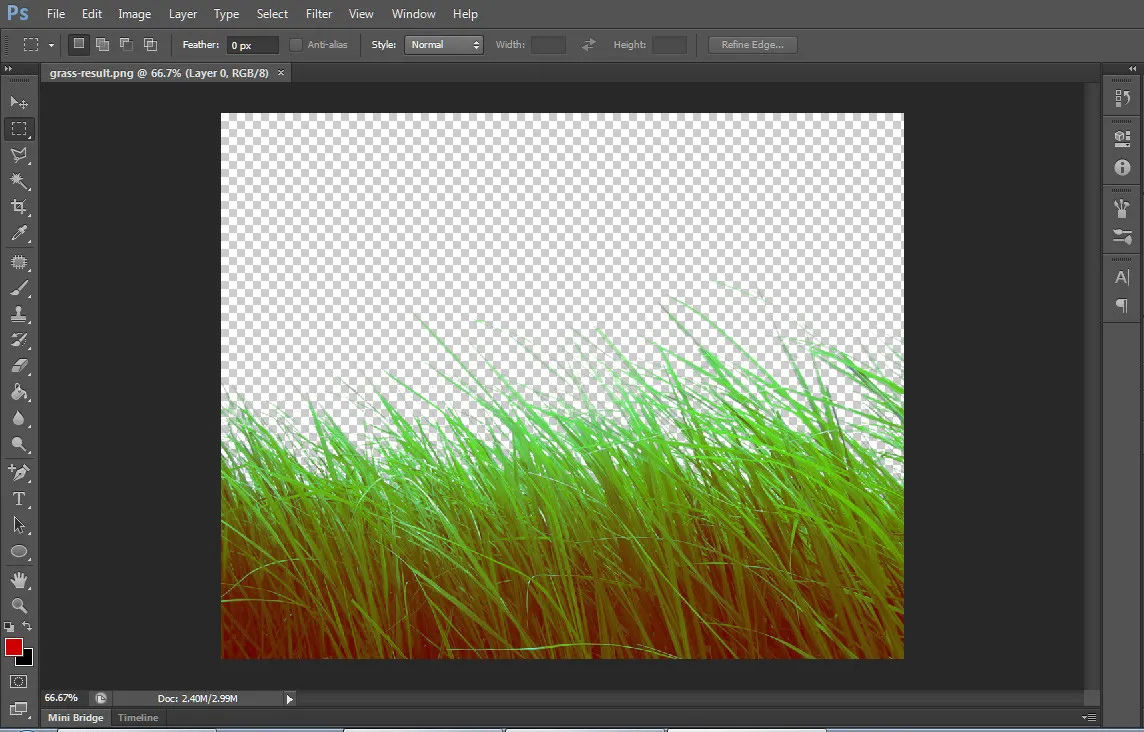Click the Refine Edge button

752,45
